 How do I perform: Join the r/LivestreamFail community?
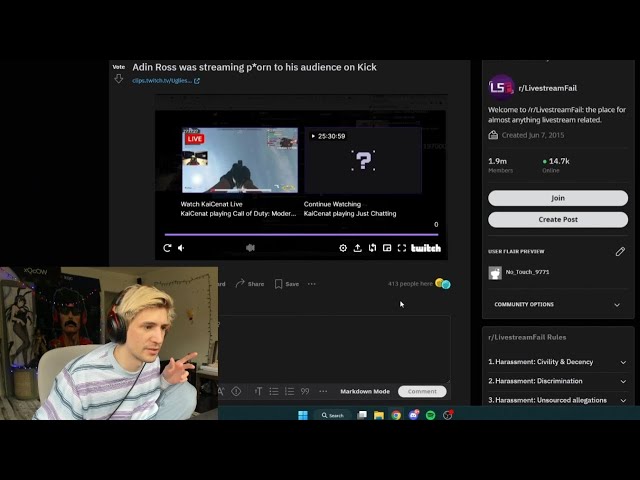(x=558, y=198)
